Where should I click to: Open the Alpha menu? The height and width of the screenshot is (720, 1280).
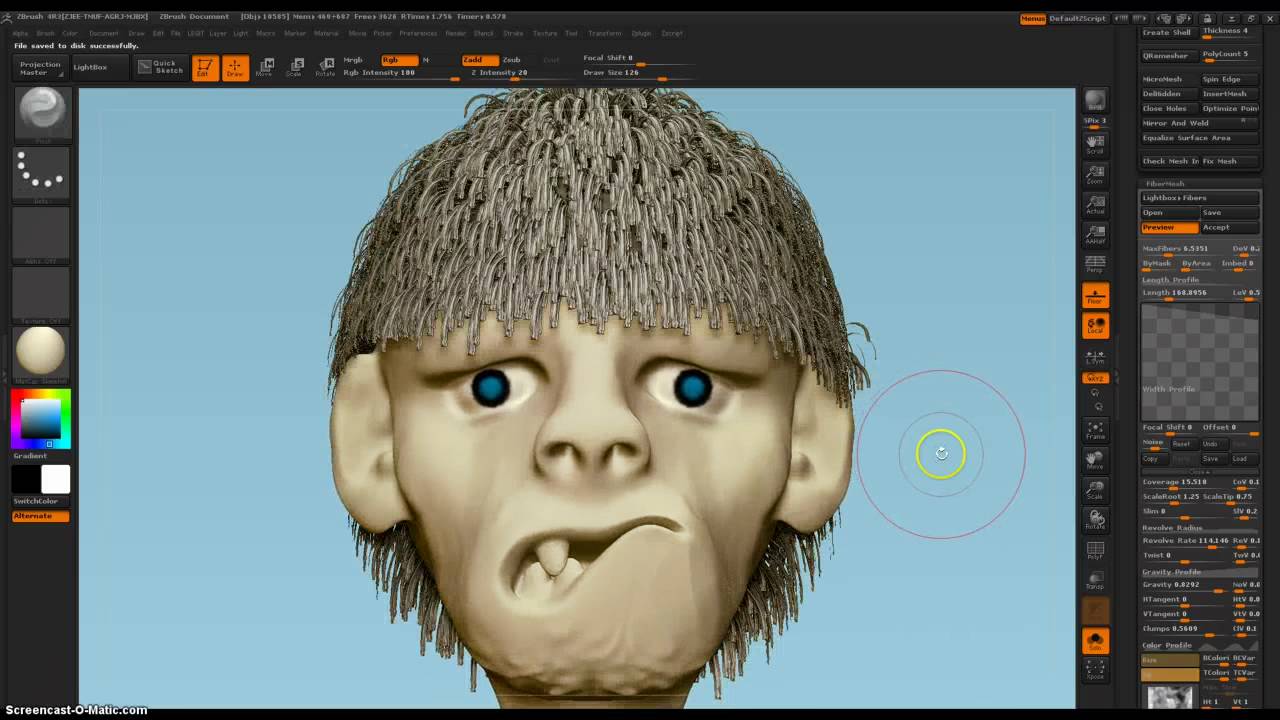coord(21,33)
